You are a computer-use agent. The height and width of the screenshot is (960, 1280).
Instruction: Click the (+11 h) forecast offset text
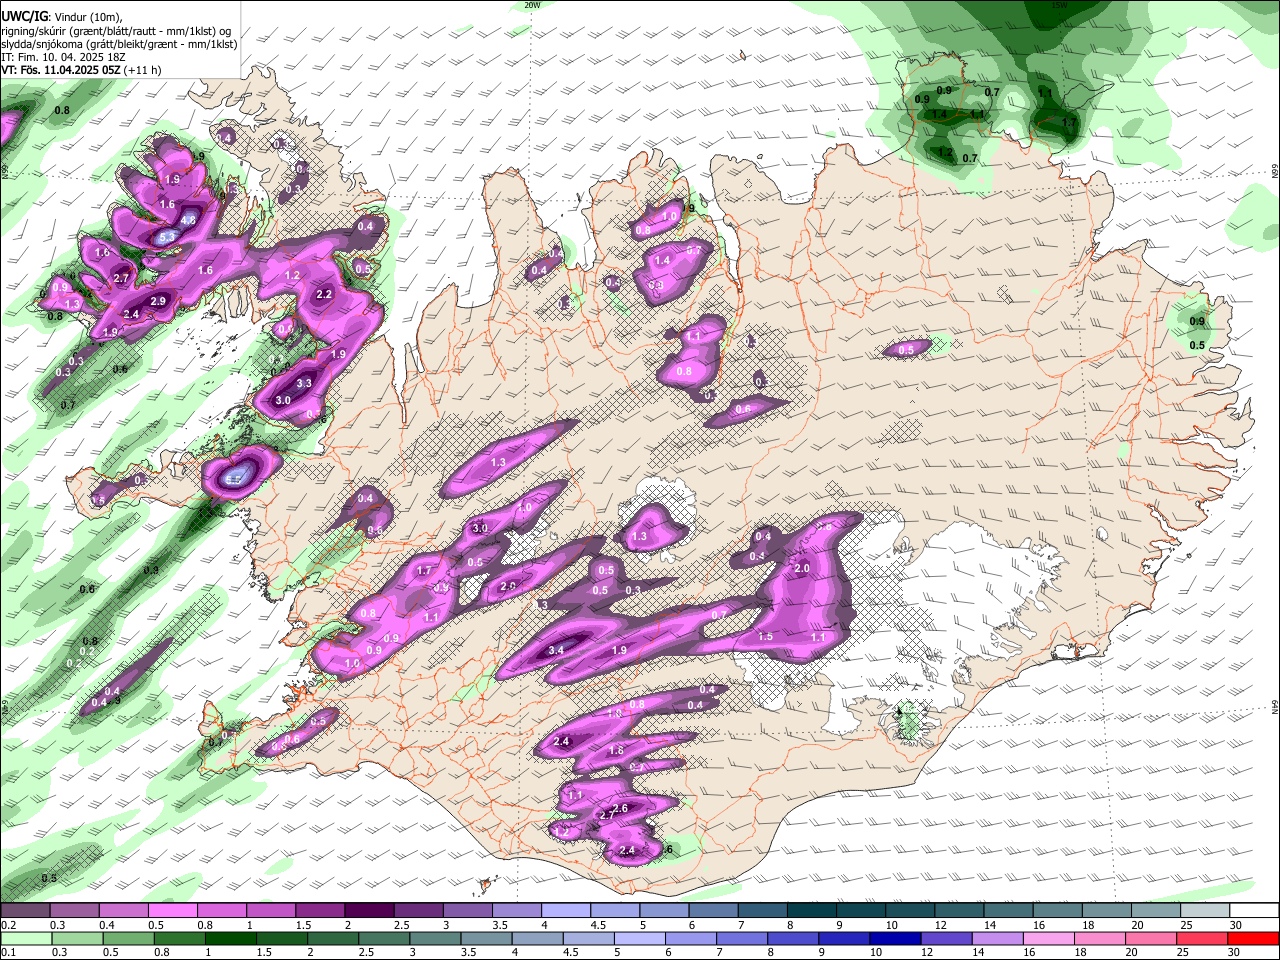[x=144, y=70]
